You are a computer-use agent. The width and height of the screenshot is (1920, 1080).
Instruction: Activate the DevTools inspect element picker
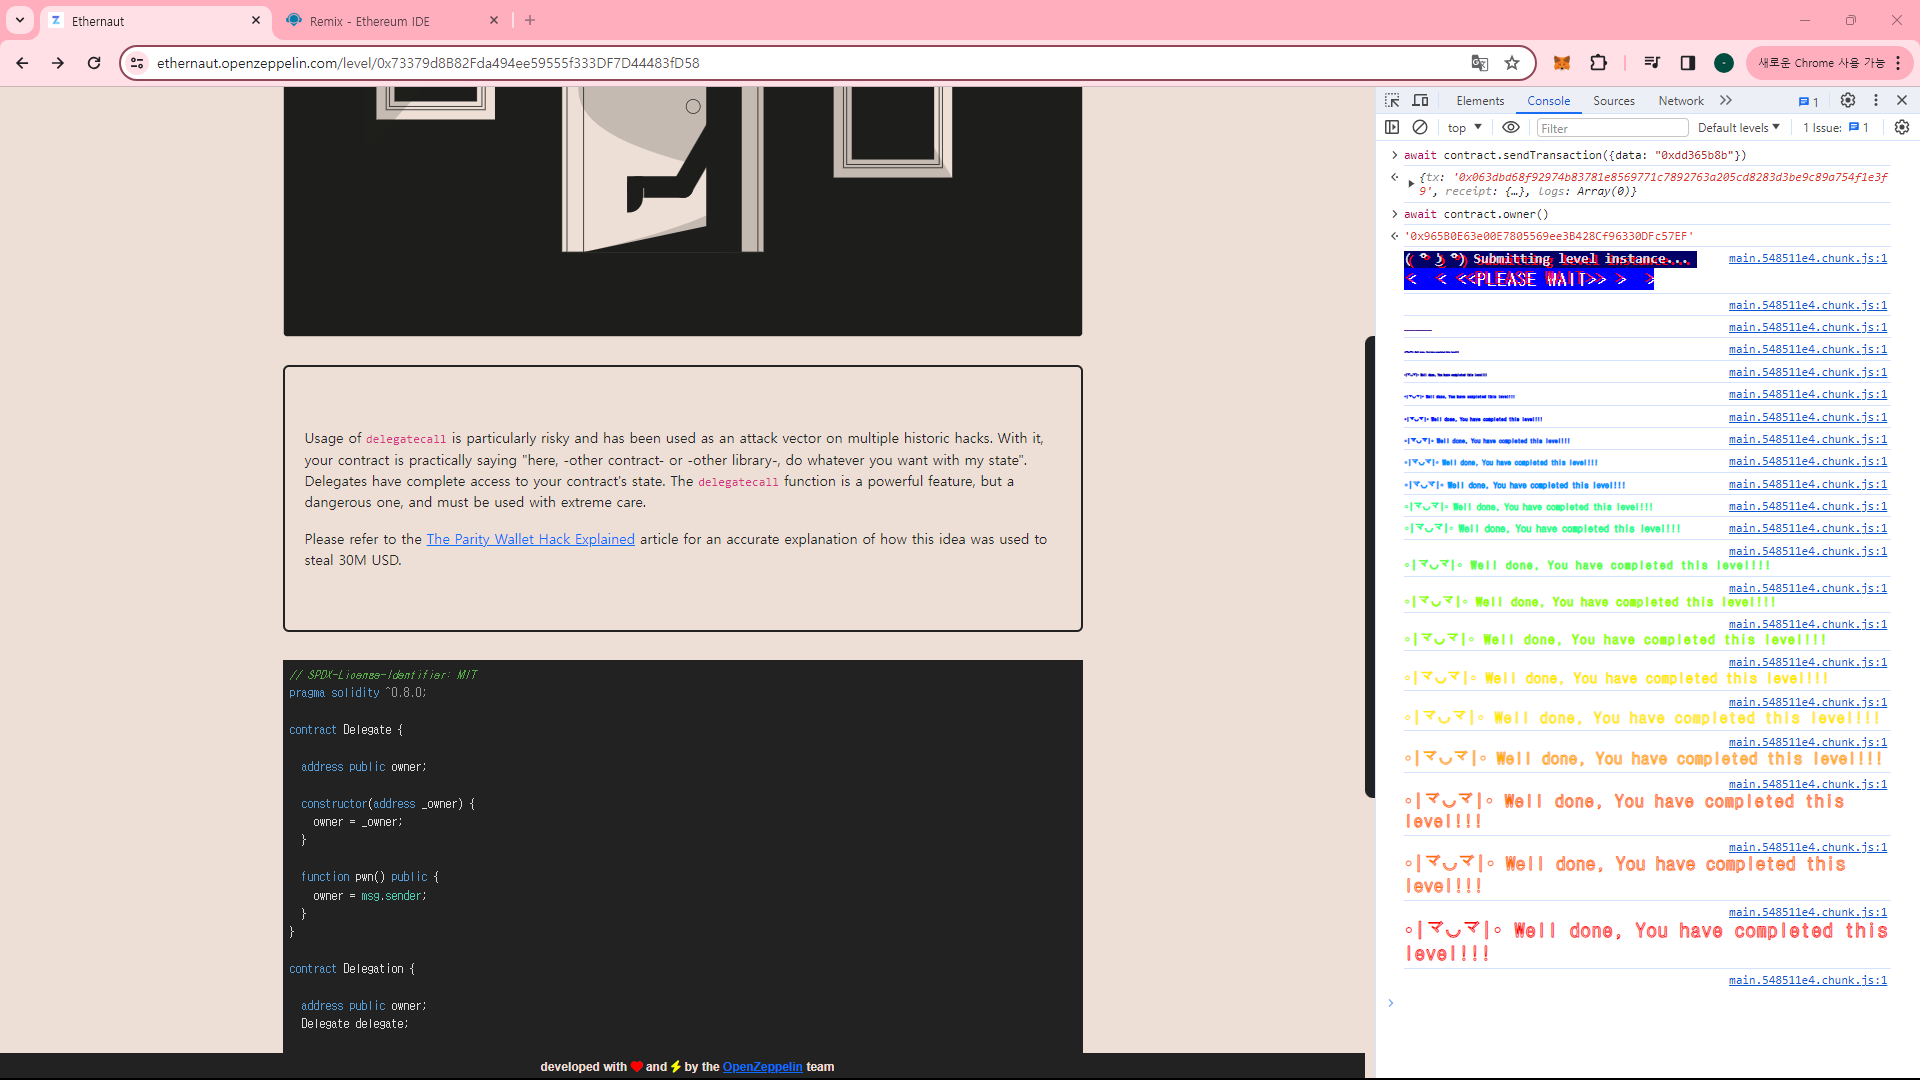tap(1392, 100)
